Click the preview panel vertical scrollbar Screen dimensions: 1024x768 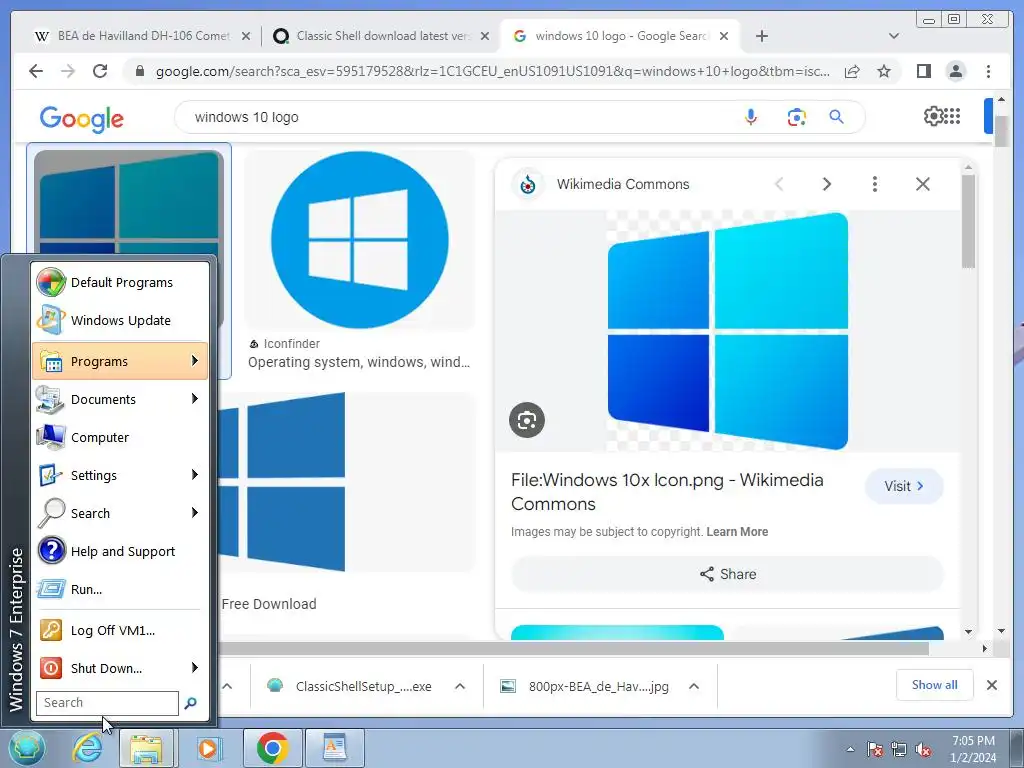968,221
